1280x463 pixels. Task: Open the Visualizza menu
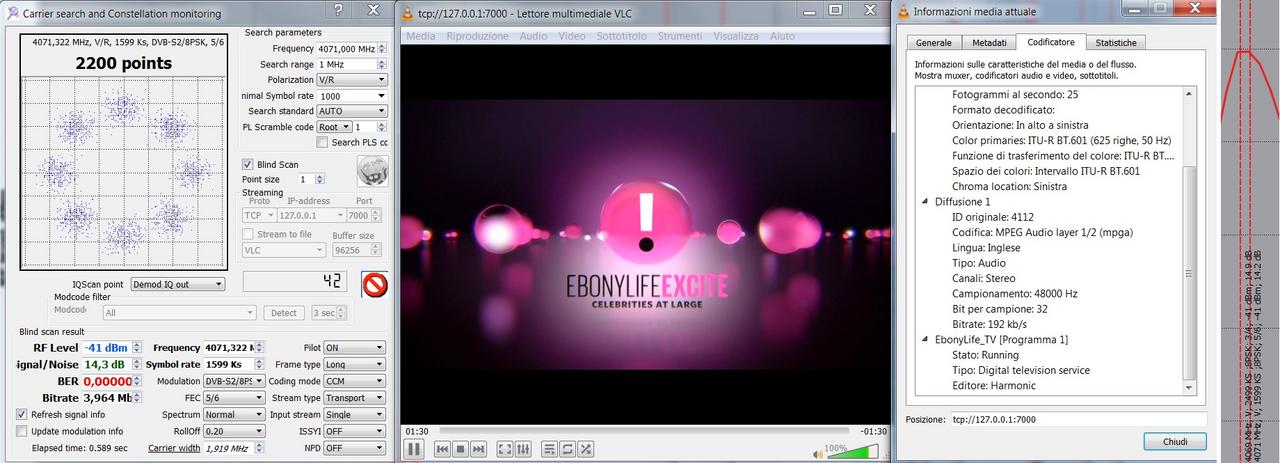click(x=736, y=36)
